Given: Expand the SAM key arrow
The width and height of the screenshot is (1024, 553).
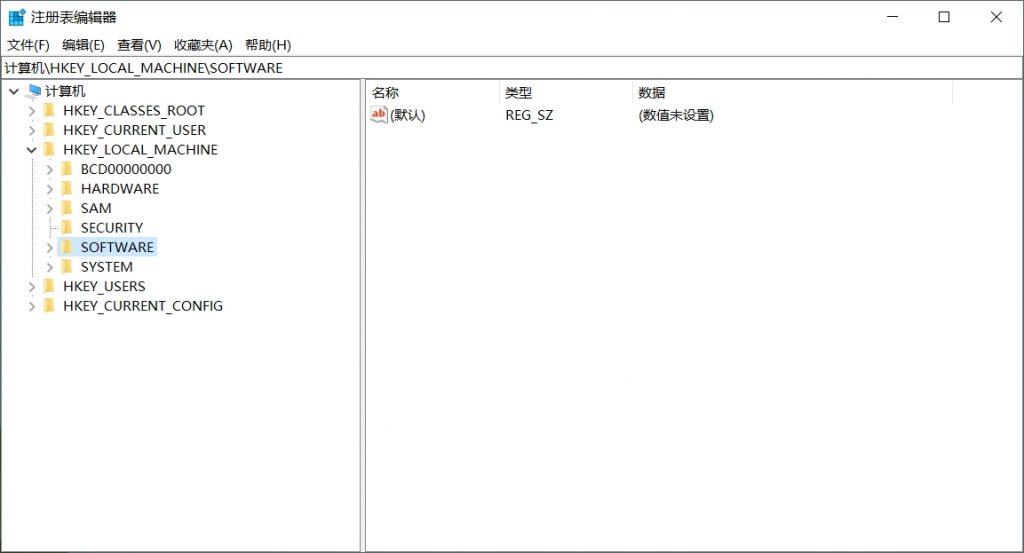Looking at the screenshot, I should (50, 209).
